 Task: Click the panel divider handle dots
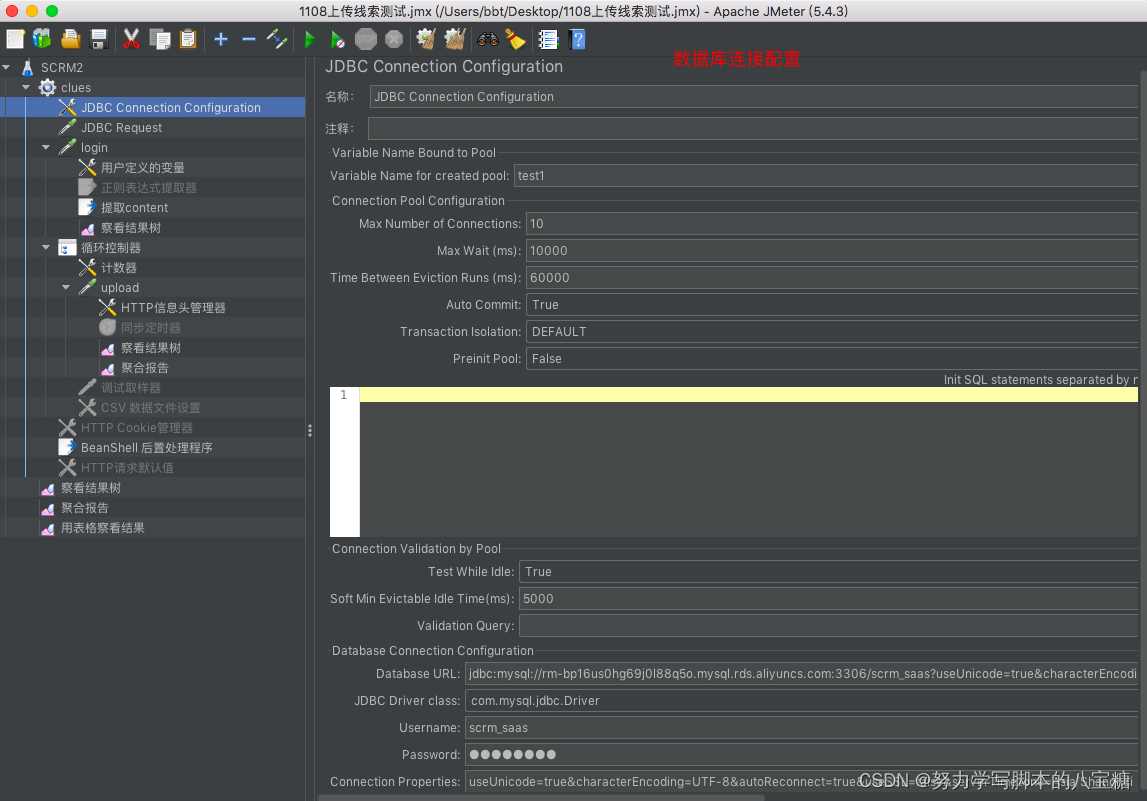(310, 431)
